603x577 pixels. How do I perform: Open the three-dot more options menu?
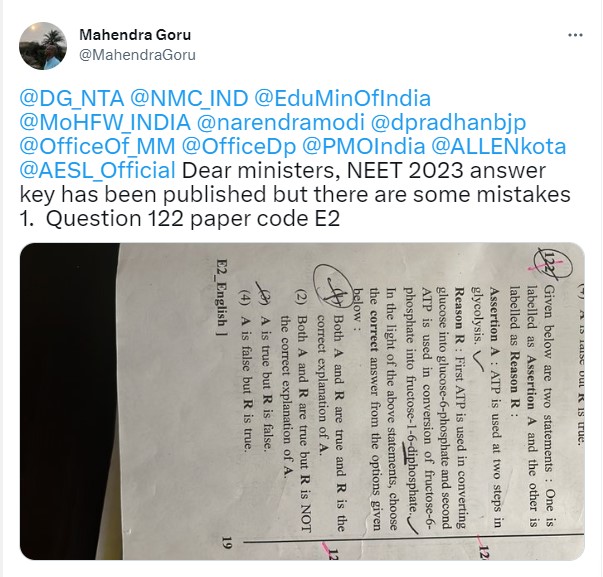575,35
